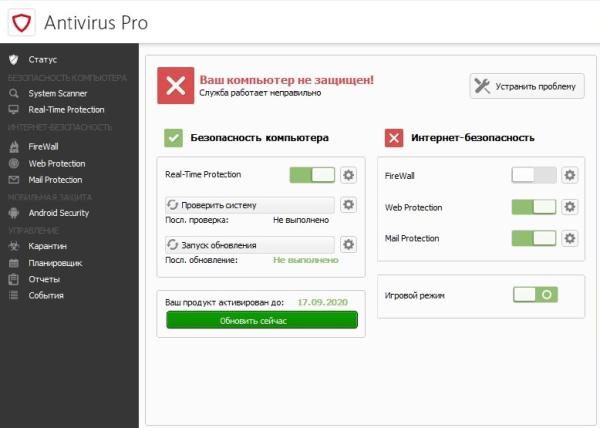Start scan with Проверить систему button
This screenshot has height=428, width=600.
(x=249, y=205)
